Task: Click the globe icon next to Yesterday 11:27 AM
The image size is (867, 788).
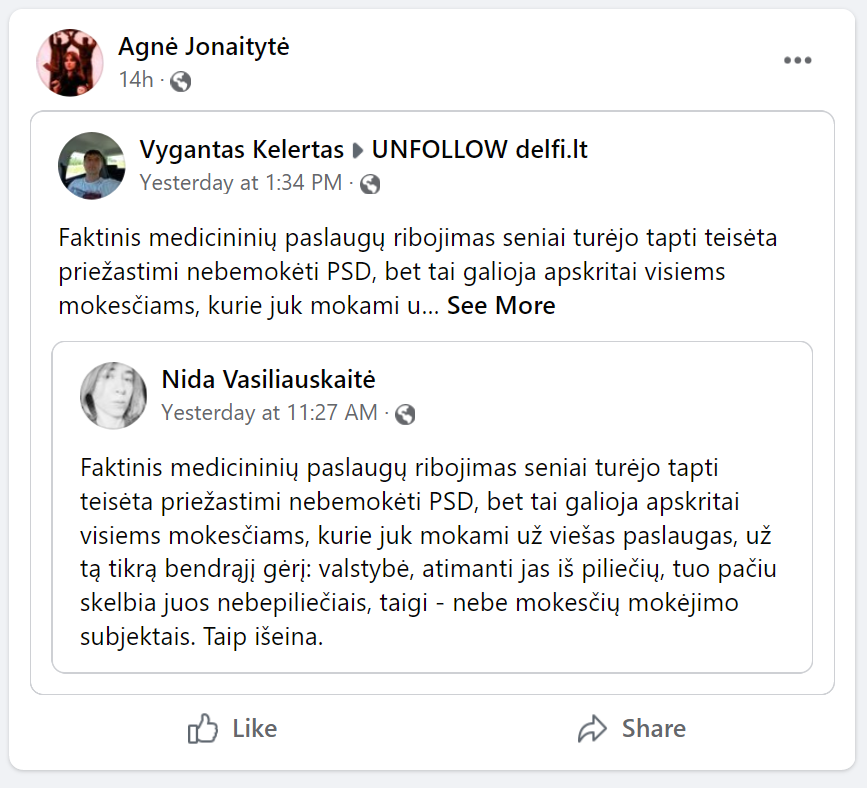Action: tap(405, 413)
